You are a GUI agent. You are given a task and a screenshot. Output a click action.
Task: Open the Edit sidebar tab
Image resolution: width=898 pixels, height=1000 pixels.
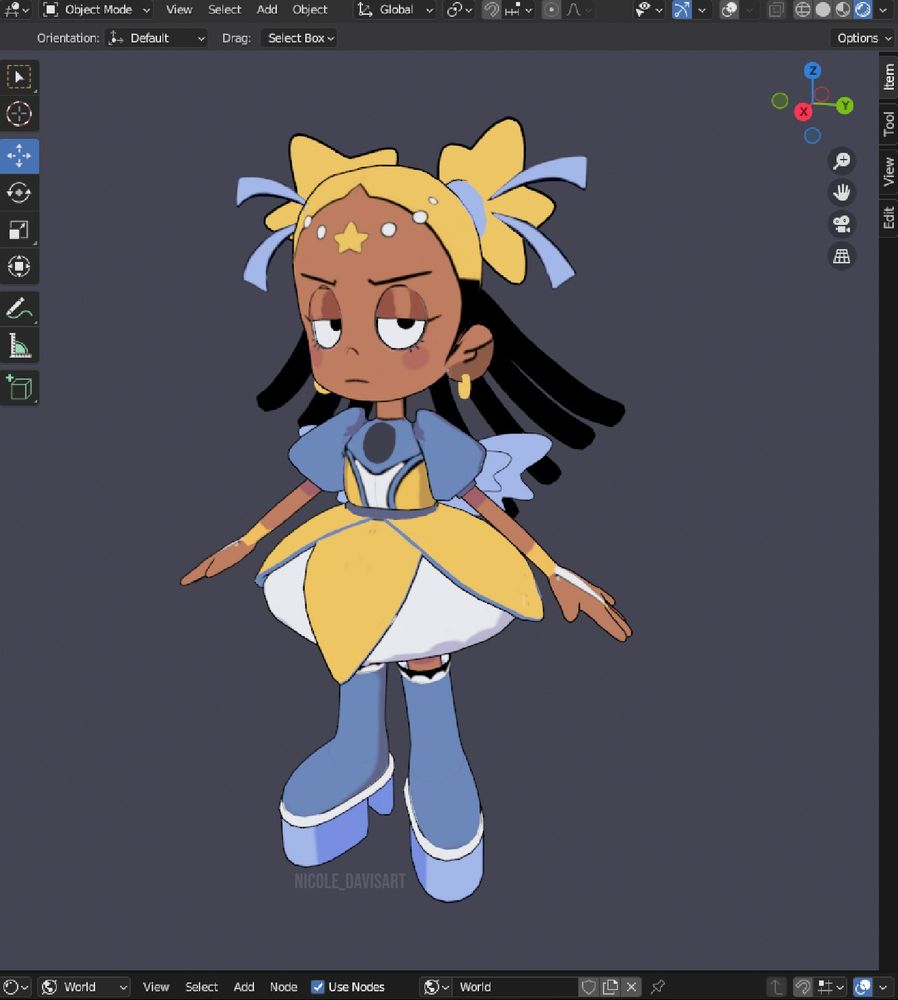point(889,217)
